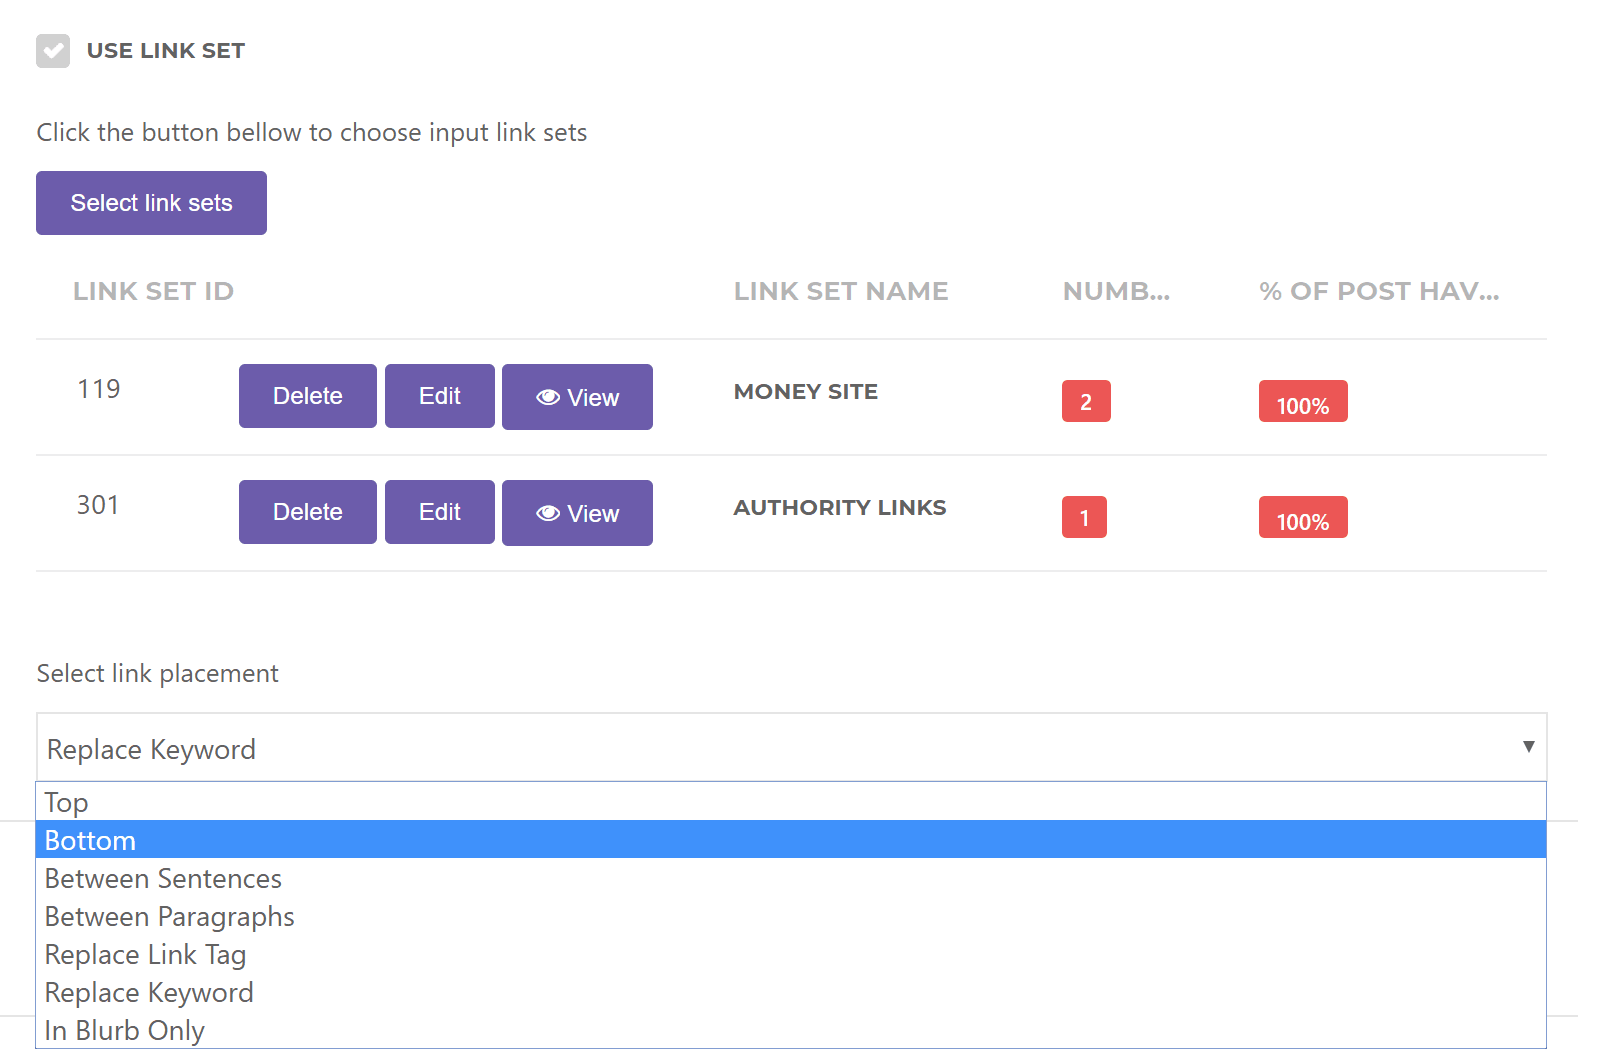Screen dimensions: 1614x1060
Task: View the Money Site link set
Action: 577,397
